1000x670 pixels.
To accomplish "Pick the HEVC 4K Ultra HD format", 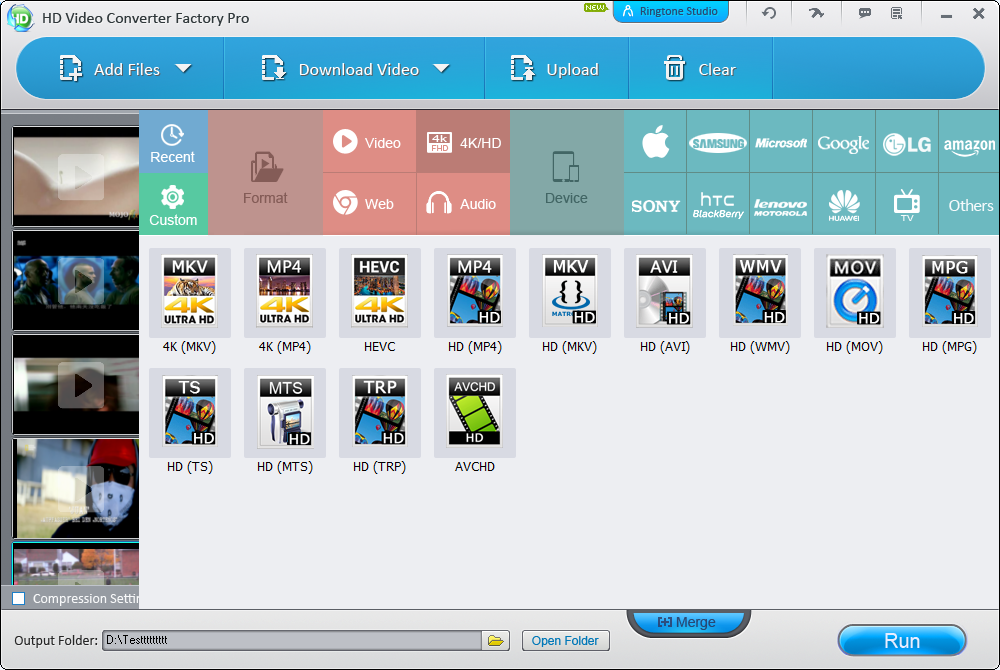I will (x=379, y=293).
